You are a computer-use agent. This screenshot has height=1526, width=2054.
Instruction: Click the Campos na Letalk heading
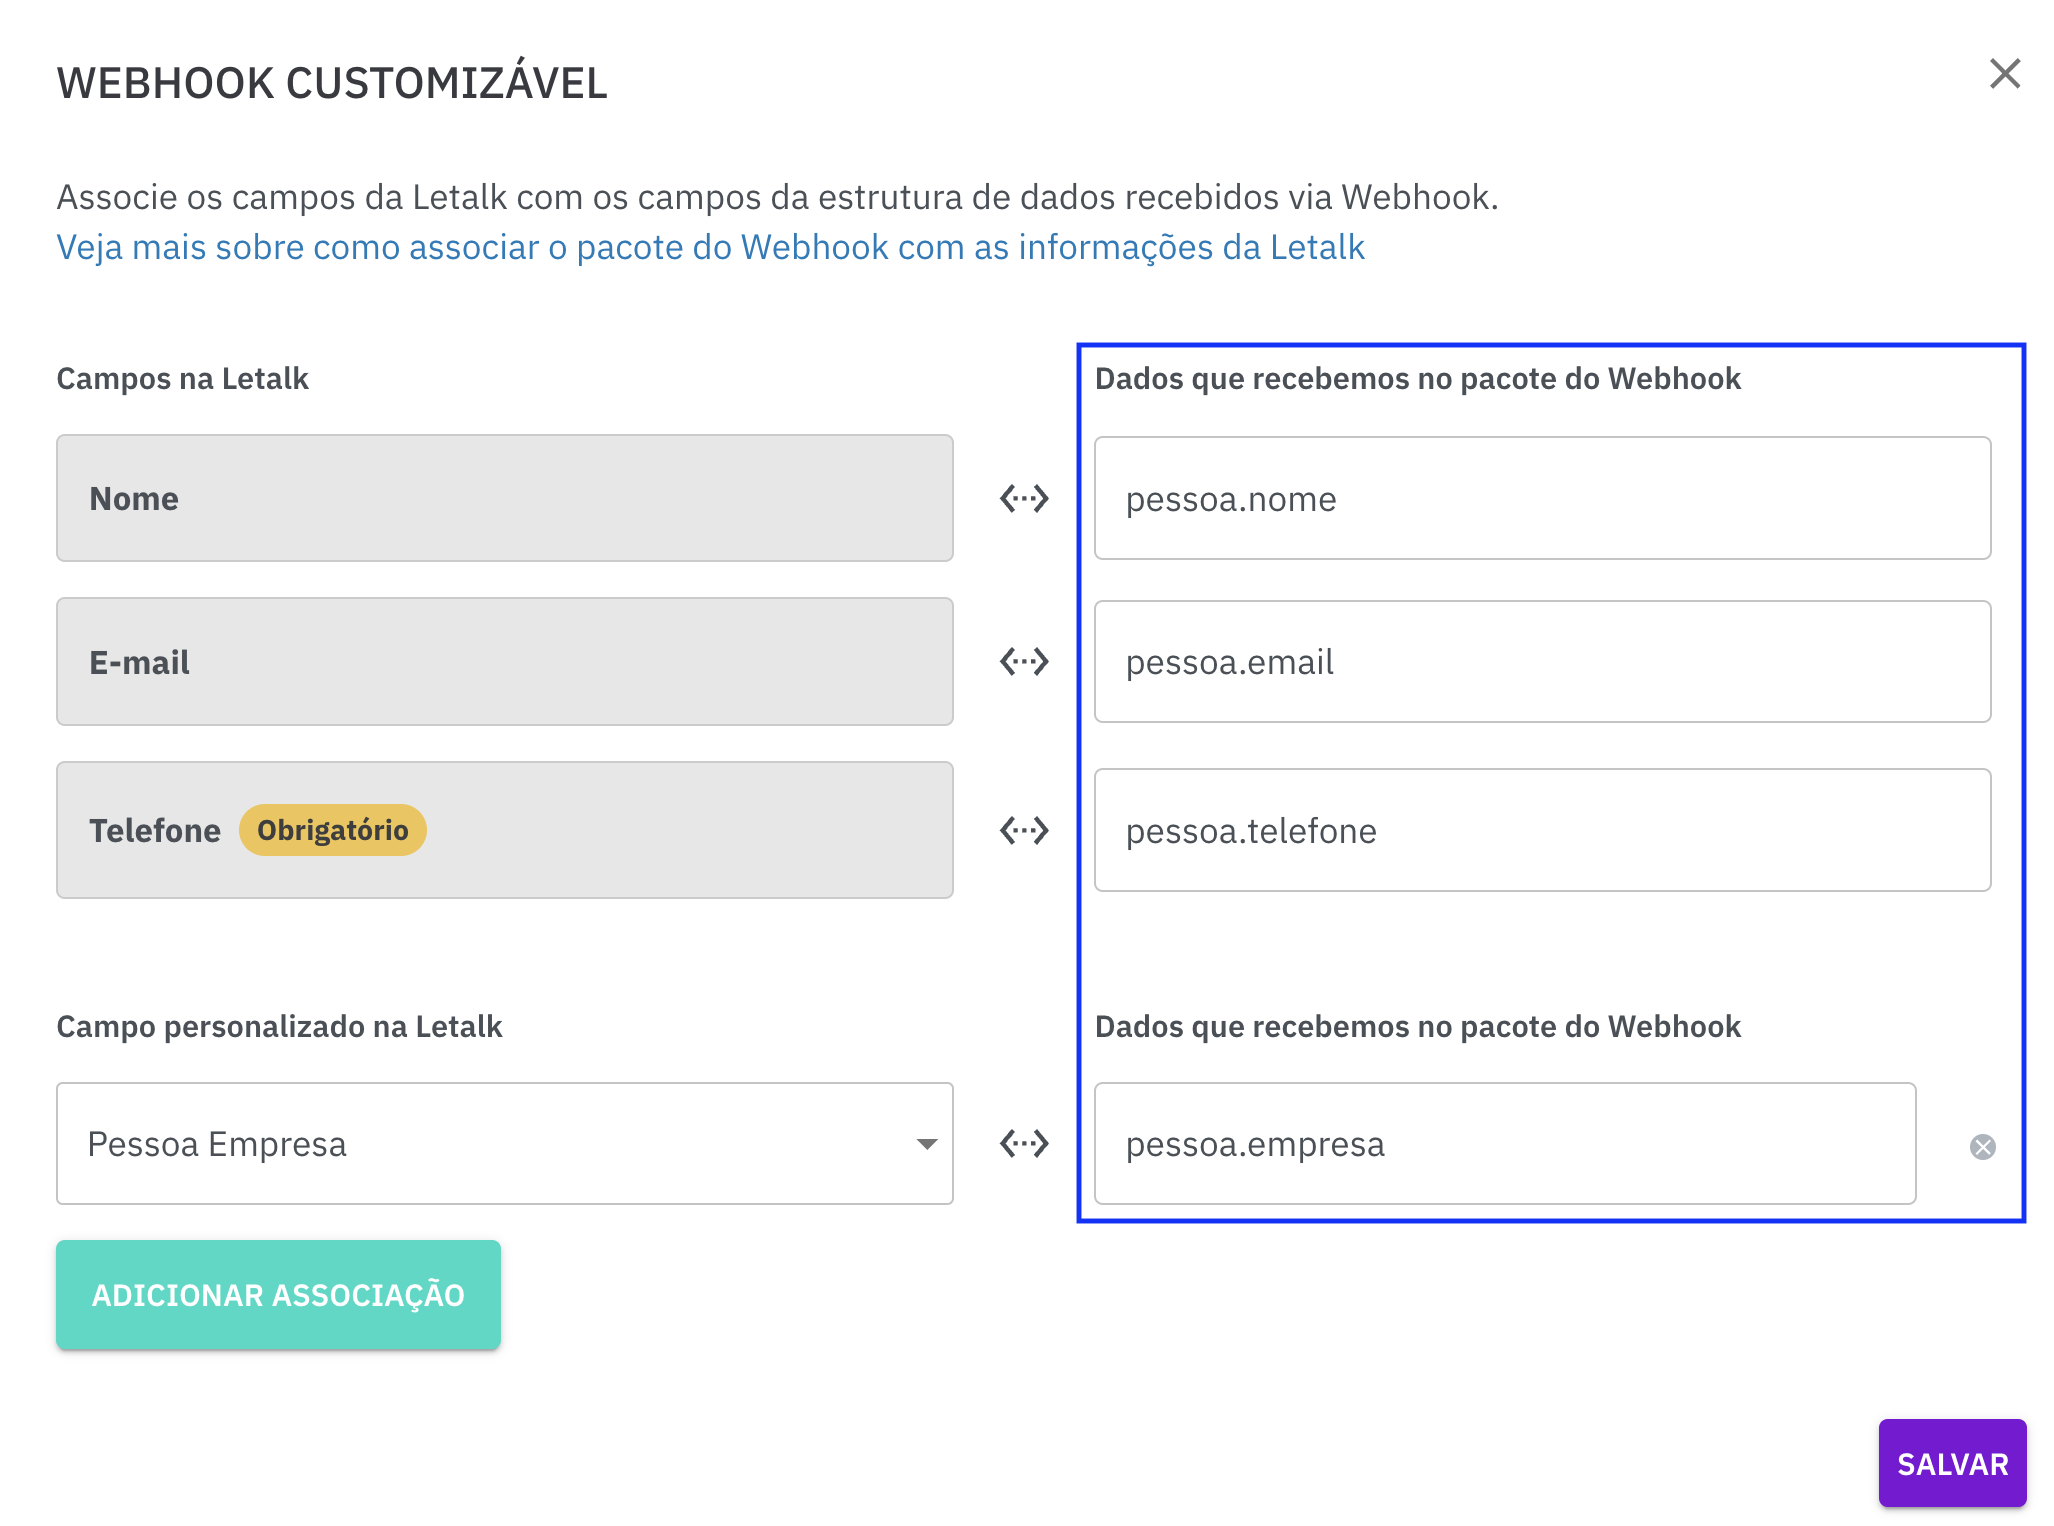point(182,379)
